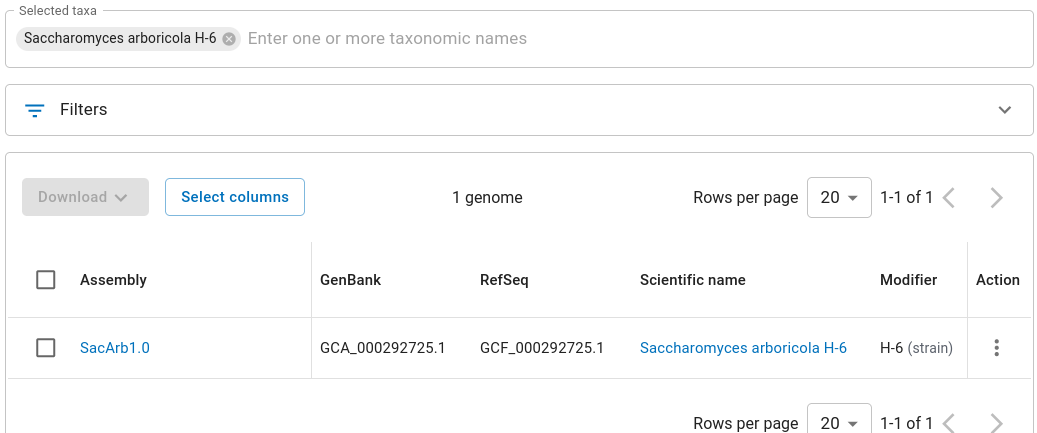Check the SacArb1.0 row checkbox
Image resolution: width=1037 pixels, height=433 pixels.
click(46, 348)
